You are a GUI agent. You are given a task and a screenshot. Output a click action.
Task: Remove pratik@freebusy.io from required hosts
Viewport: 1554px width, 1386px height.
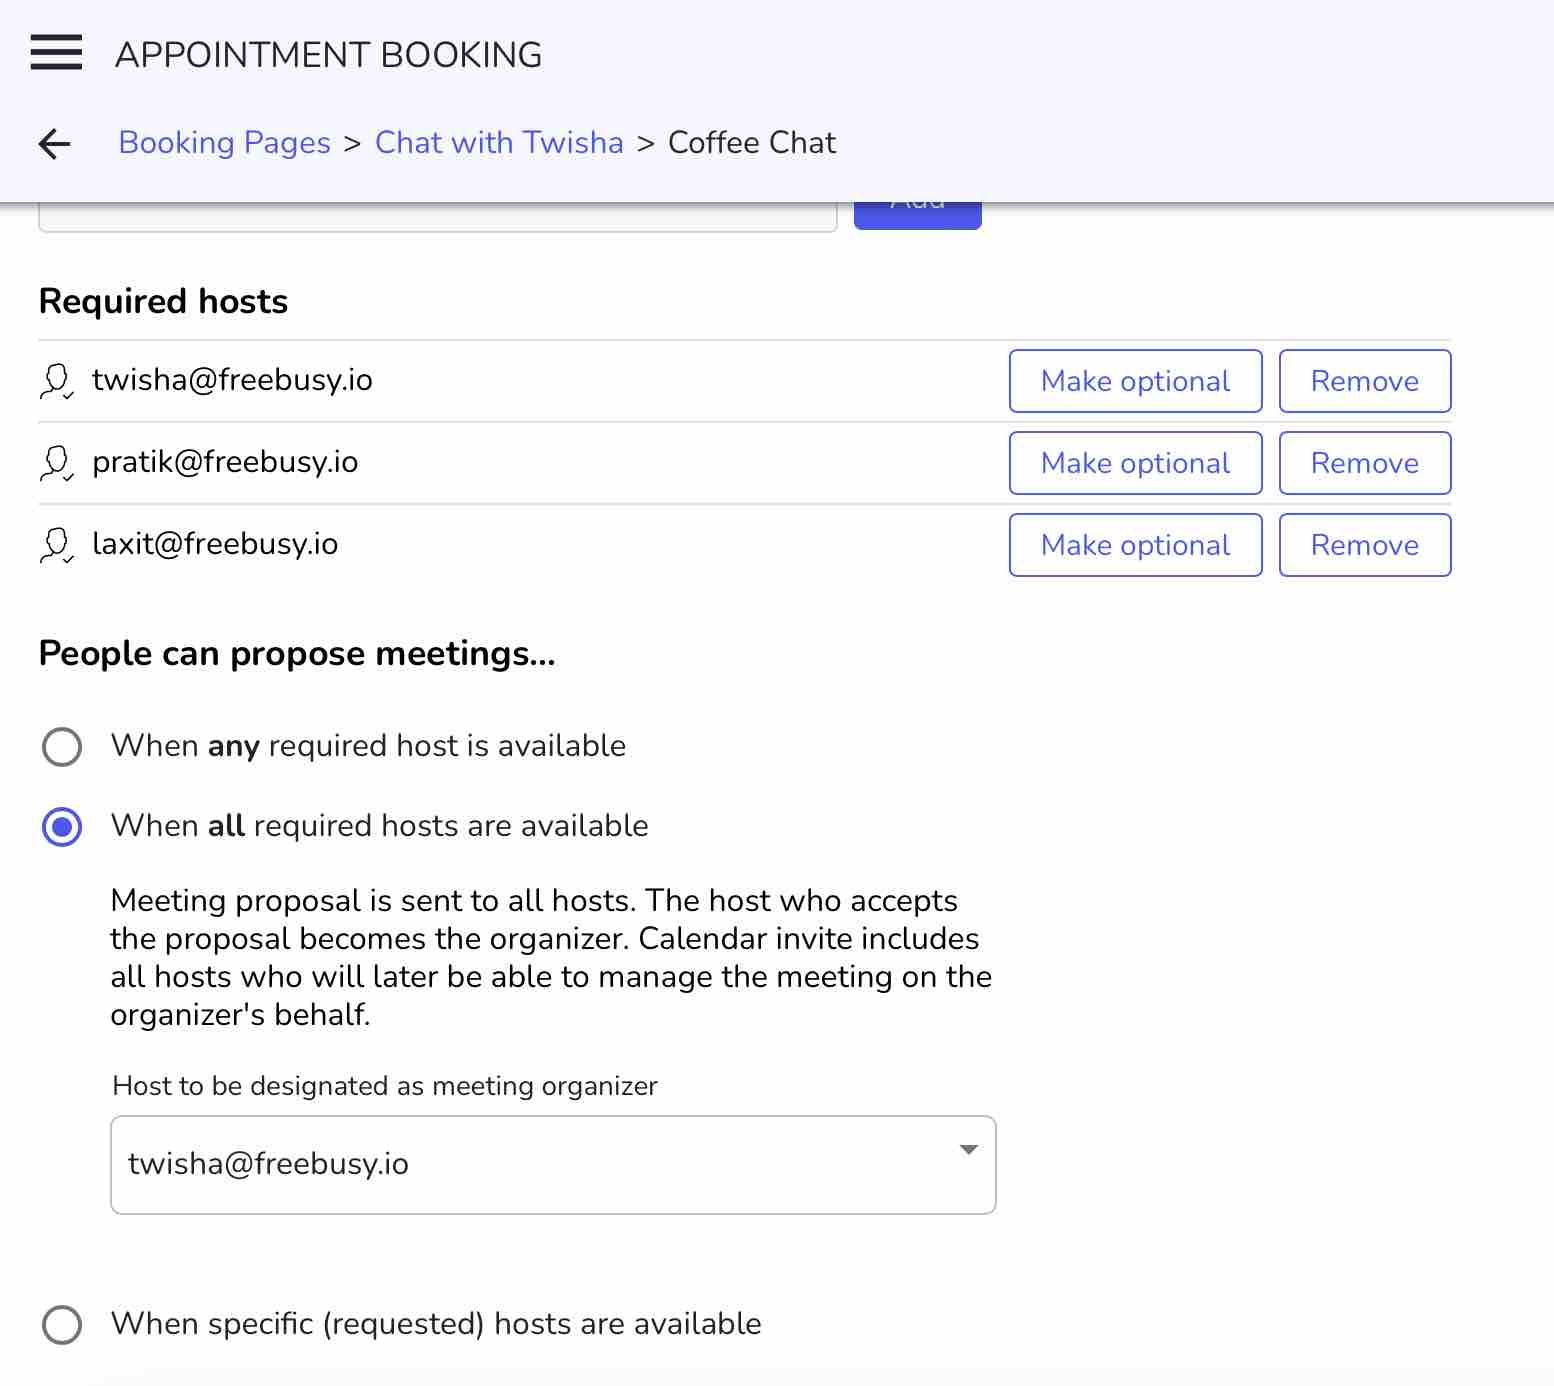(x=1364, y=463)
